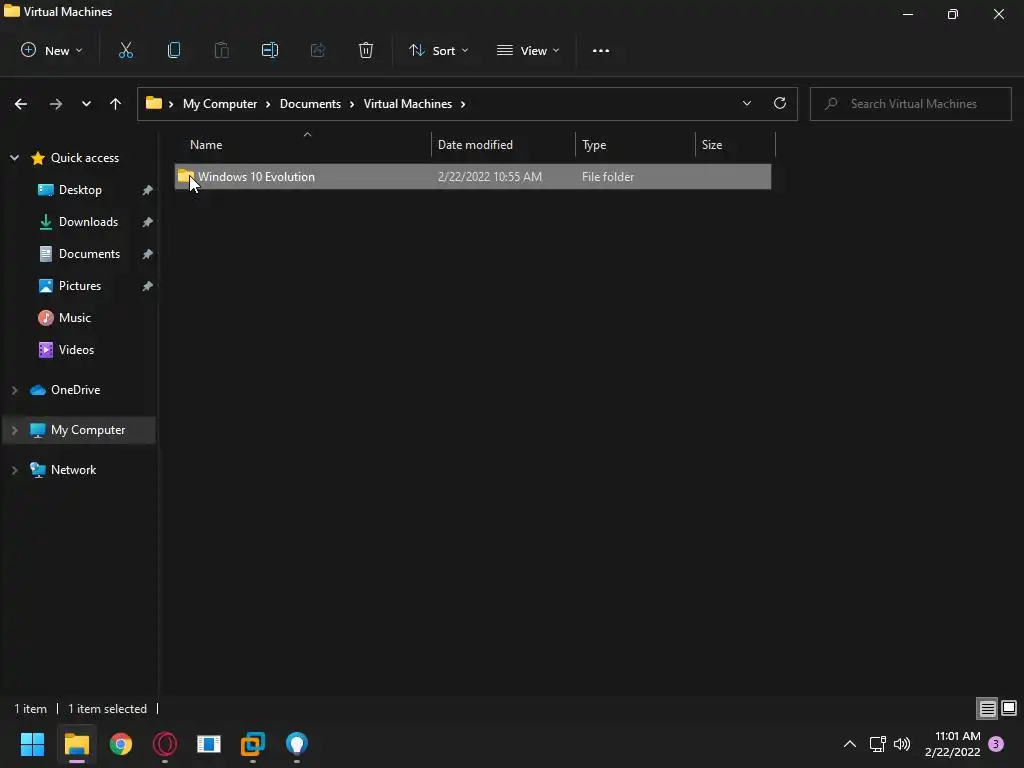Screen dimensions: 1024x768
Task: Open the notification badge showing 3
Action: click(996, 744)
